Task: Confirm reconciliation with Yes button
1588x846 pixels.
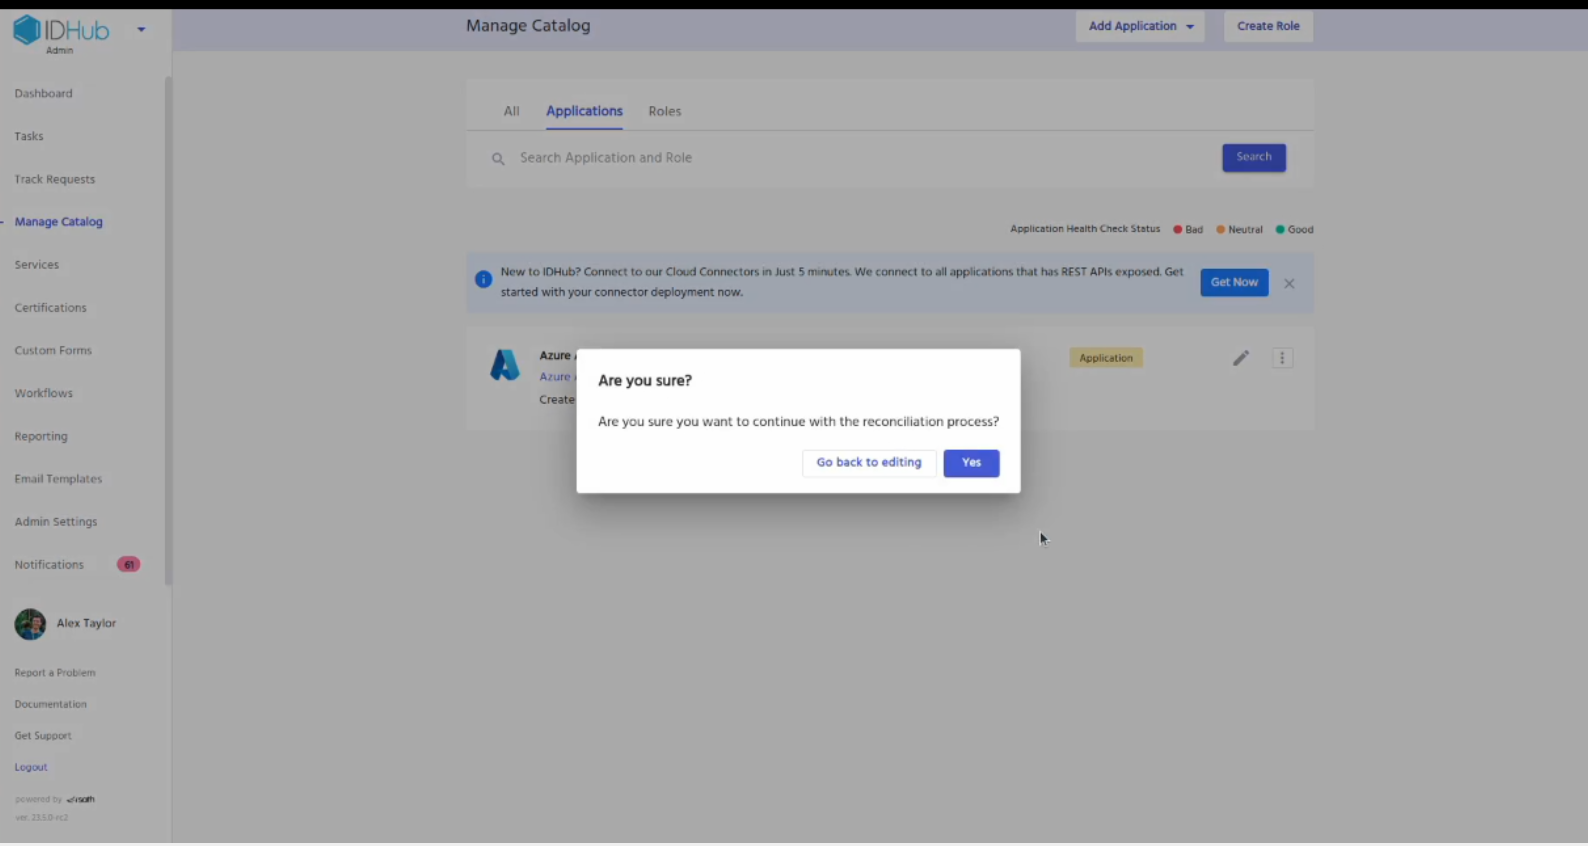Action: click(x=970, y=463)
